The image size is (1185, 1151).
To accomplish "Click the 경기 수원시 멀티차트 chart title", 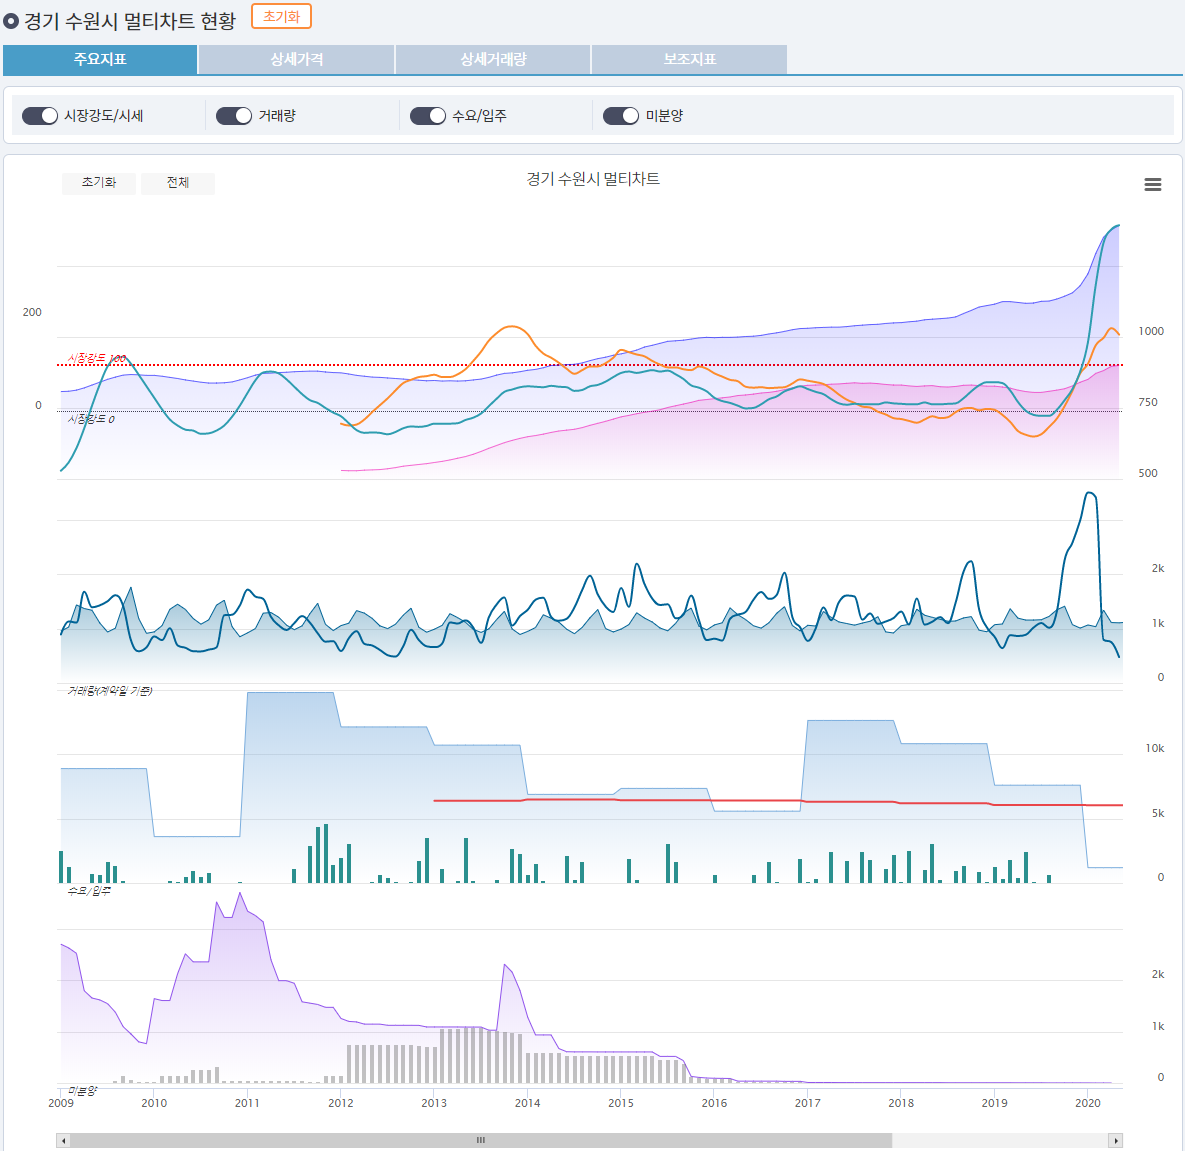I will (x=593, y=179).
